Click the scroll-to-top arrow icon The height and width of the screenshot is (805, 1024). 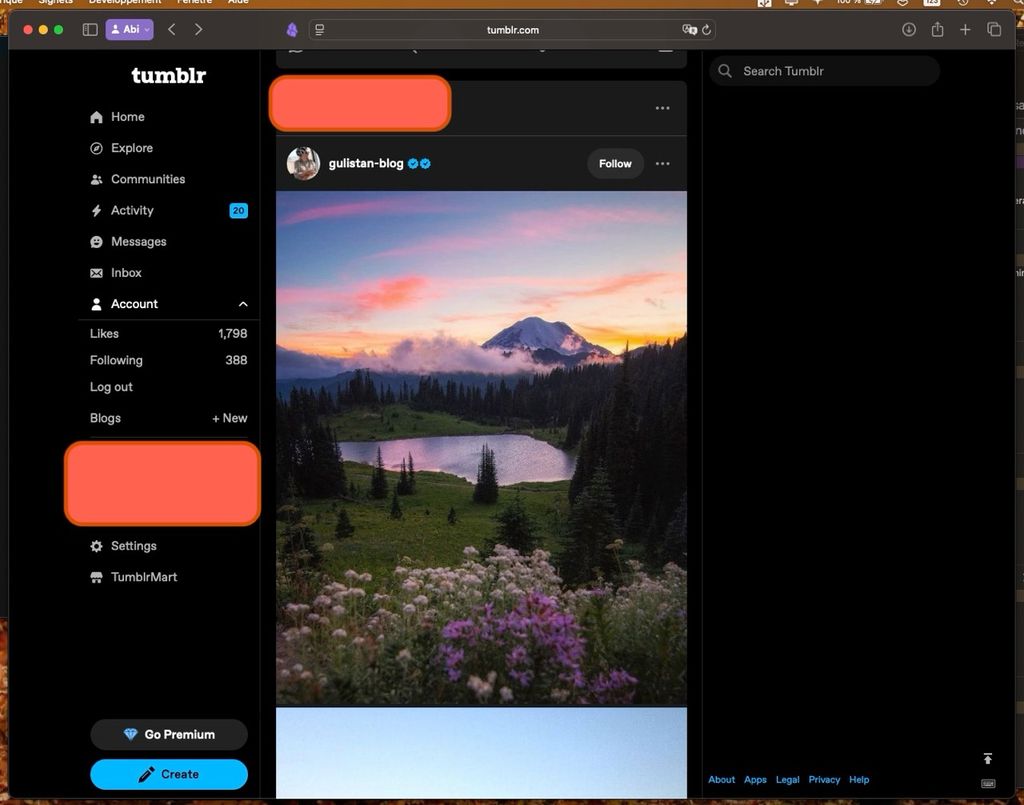[988, 759]
